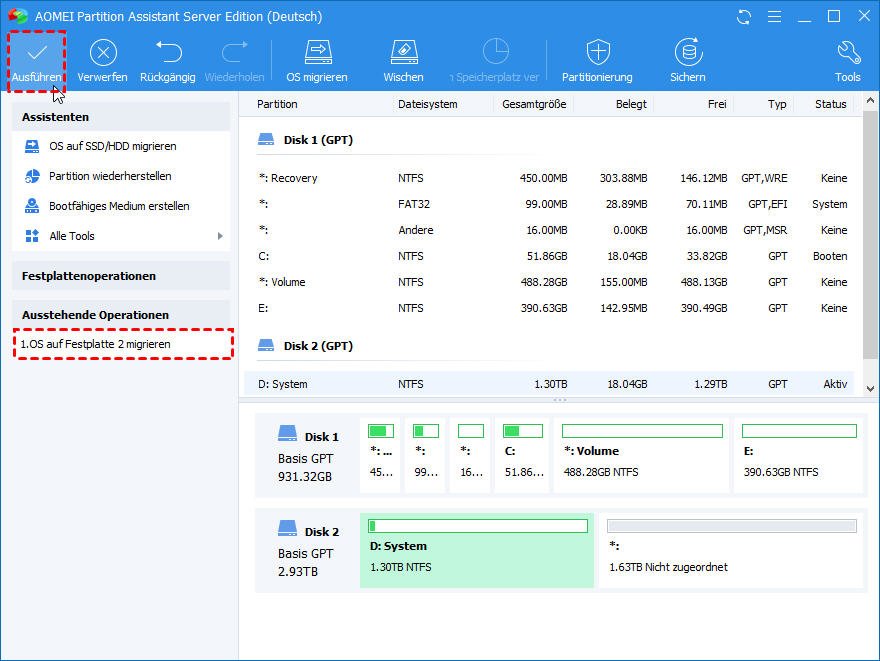Select the Wischen wipe icon
The image size is (880, 661).
click(403, 53)
